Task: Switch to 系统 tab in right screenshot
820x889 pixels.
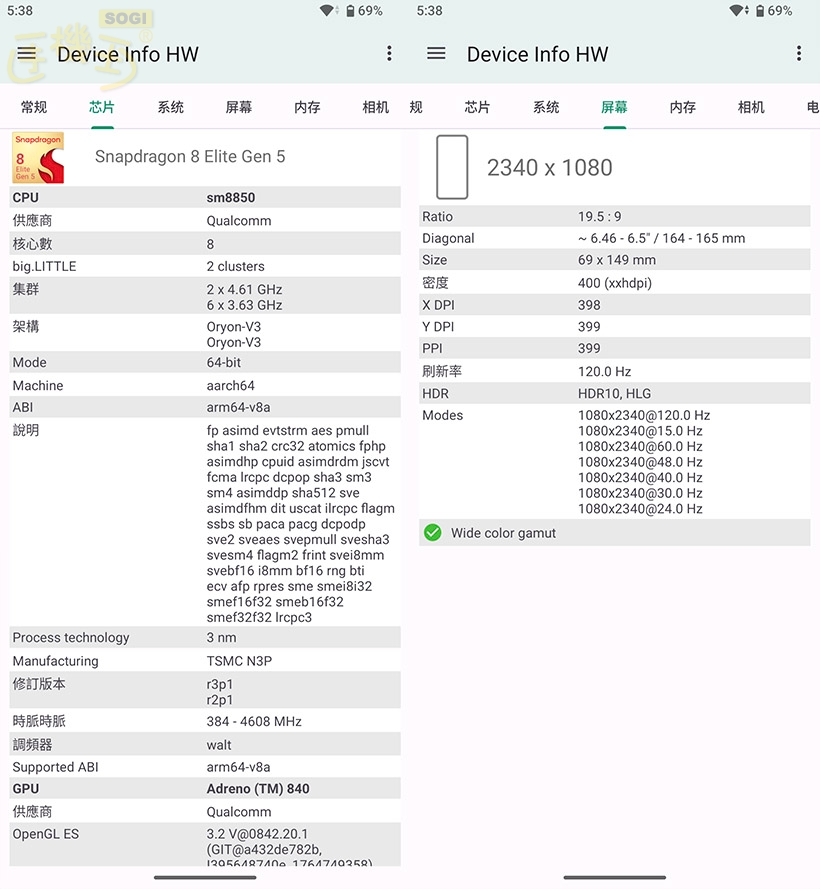Action: (546, 107)
